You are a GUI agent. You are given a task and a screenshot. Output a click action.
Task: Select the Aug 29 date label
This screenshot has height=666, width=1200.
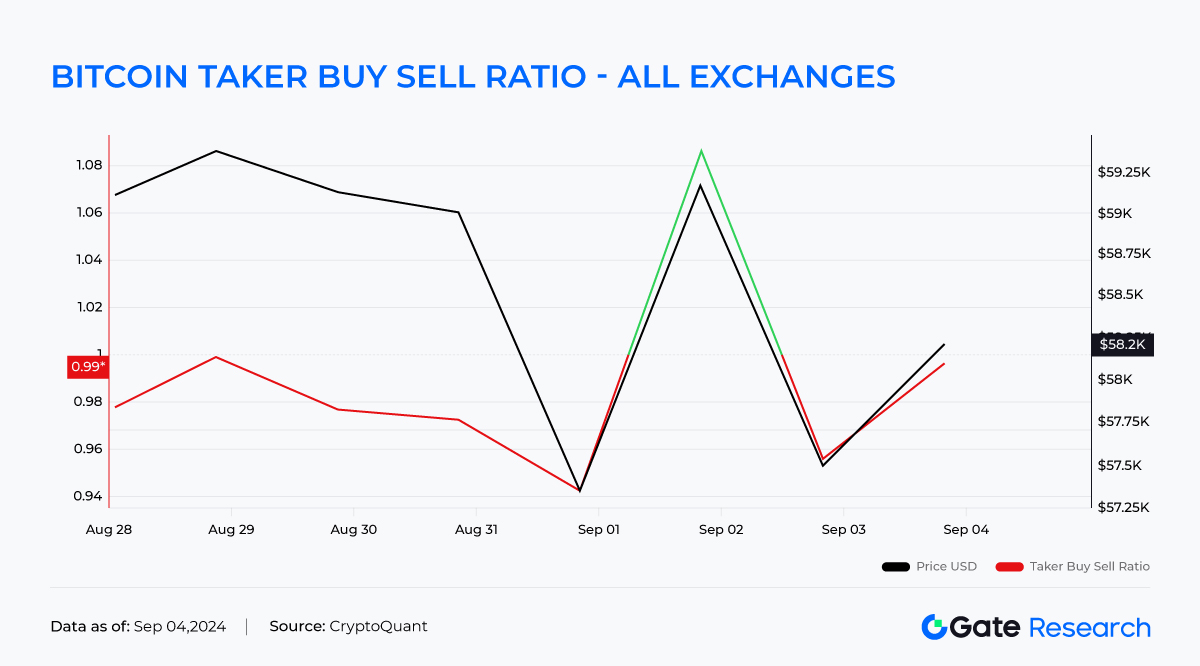231,530
